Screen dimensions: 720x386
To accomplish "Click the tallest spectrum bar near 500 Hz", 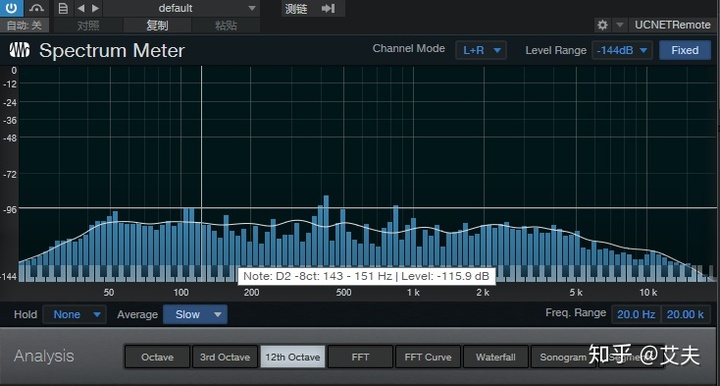I will point(326,231).
